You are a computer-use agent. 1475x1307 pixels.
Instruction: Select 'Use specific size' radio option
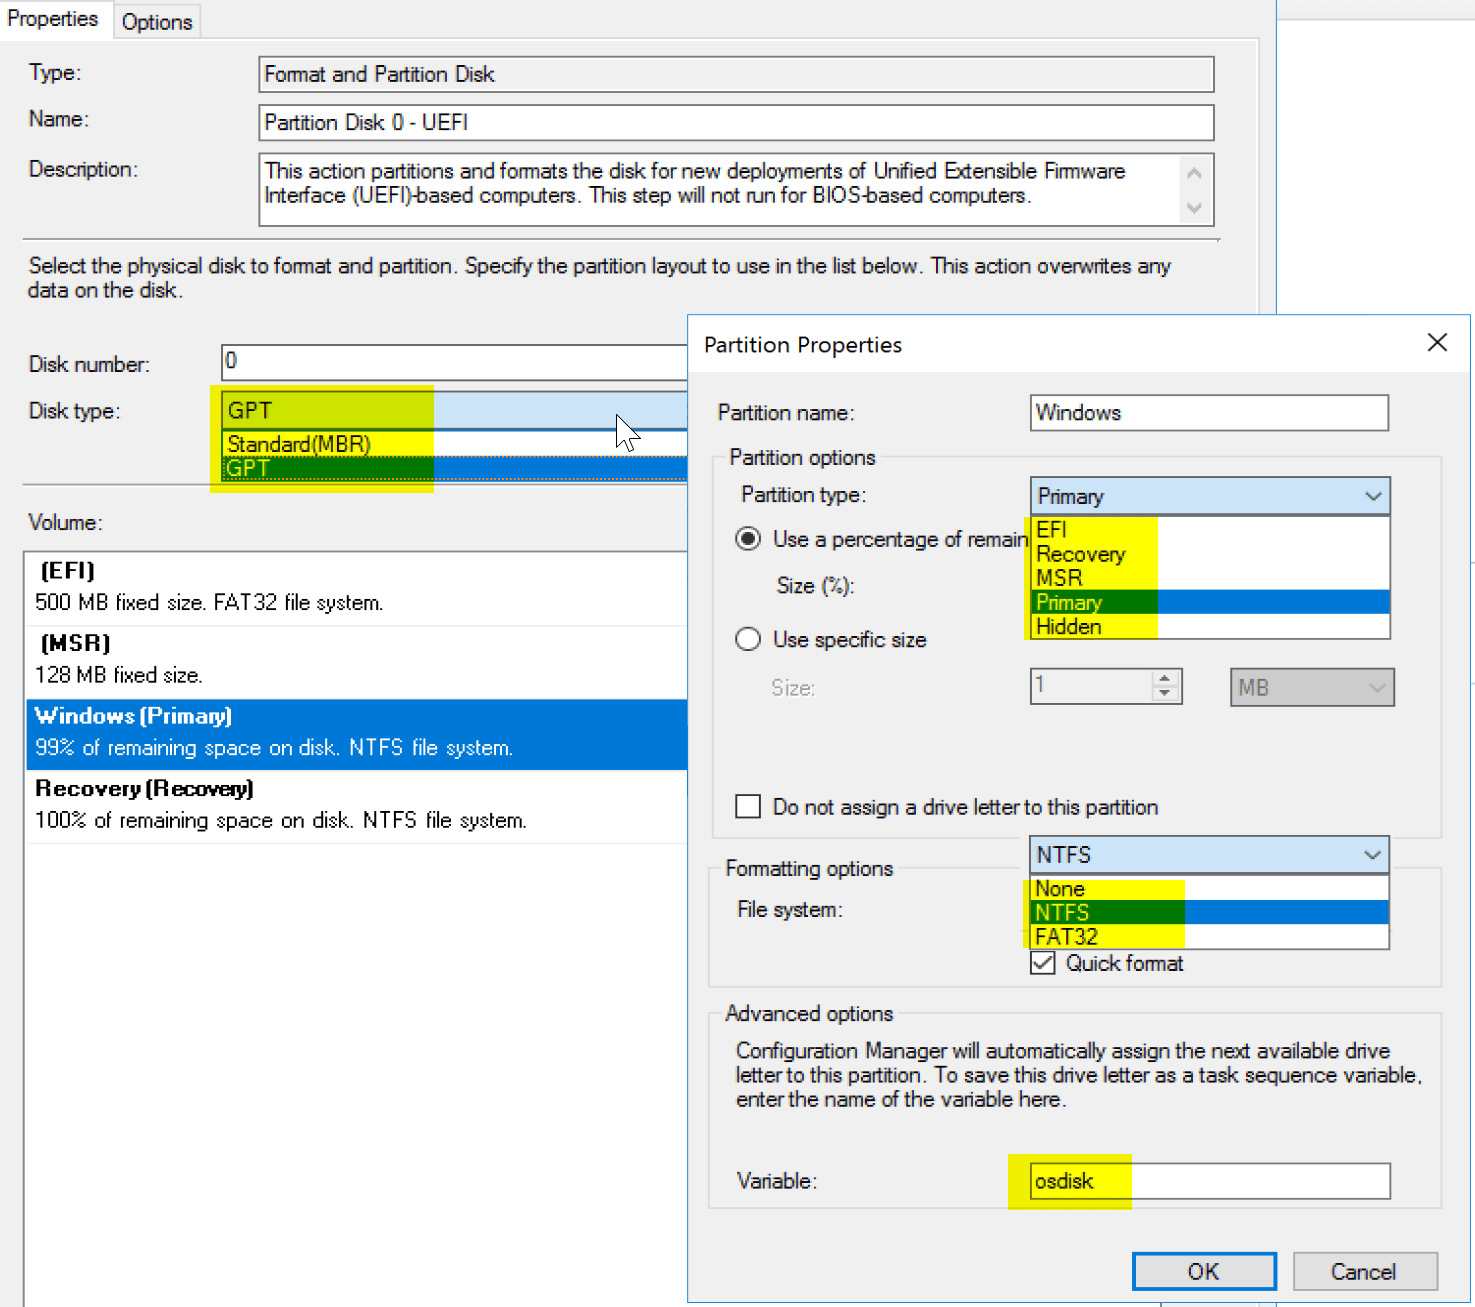click(x=748, y=639)
